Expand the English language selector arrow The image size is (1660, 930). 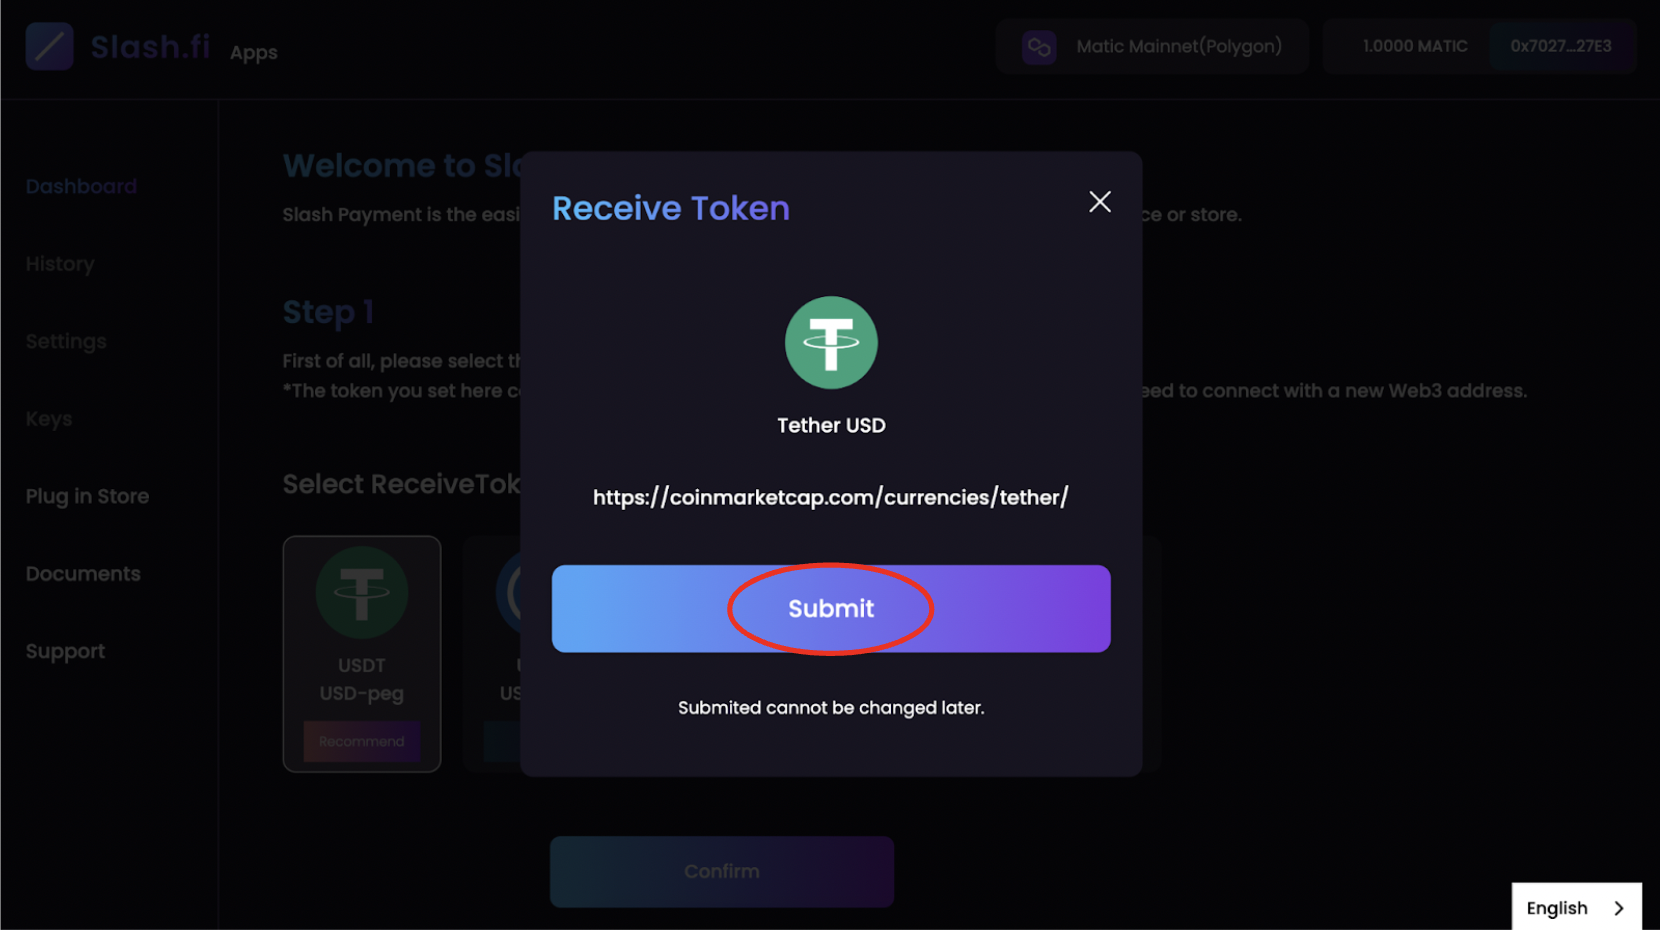[1619, 908]
